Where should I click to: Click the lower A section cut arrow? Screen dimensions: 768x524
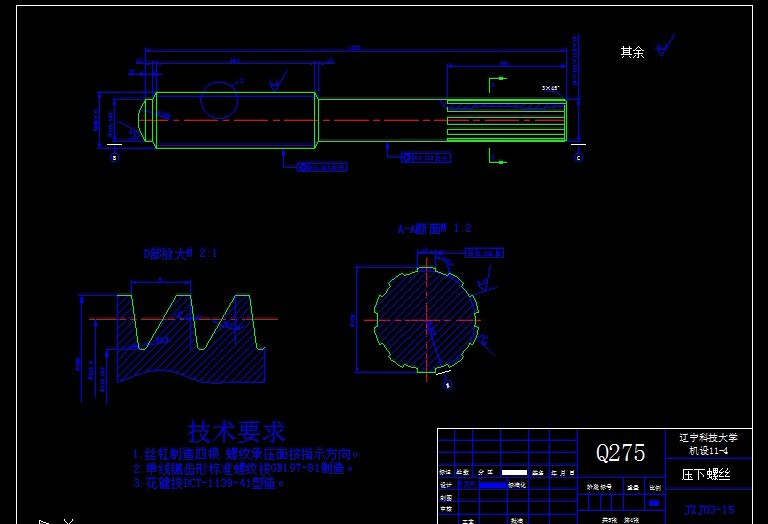tap(497, 156)
